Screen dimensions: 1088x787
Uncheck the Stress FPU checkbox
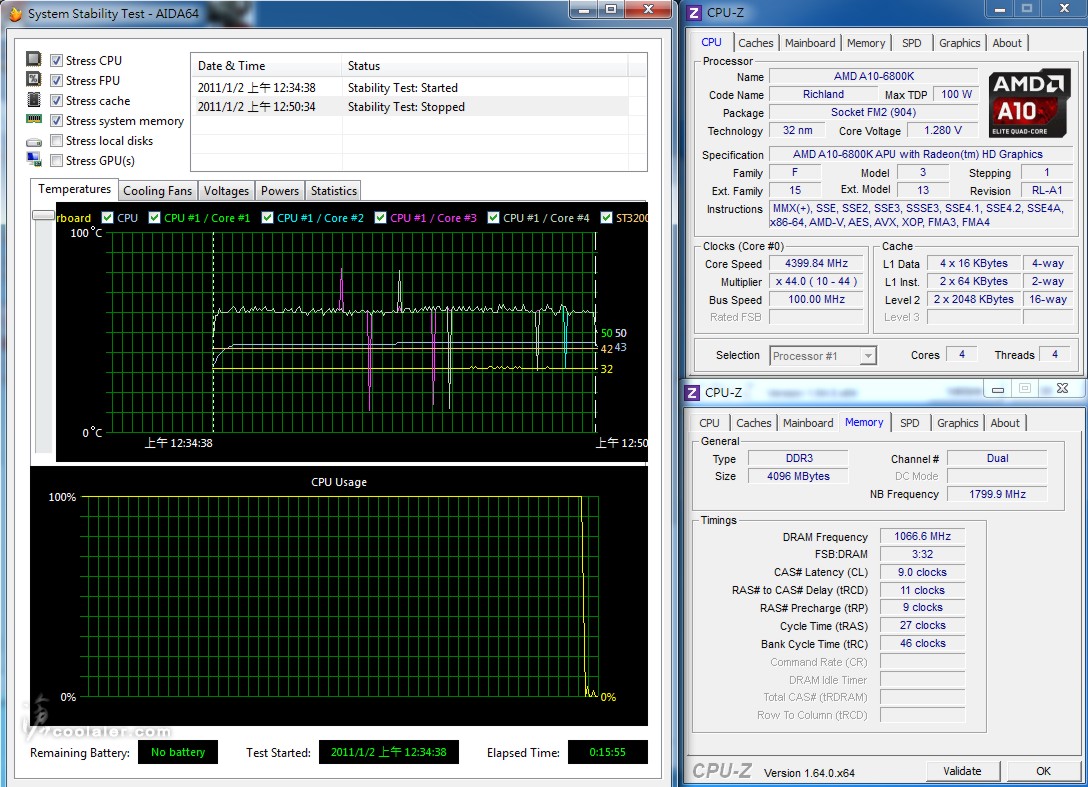[57, 81]
